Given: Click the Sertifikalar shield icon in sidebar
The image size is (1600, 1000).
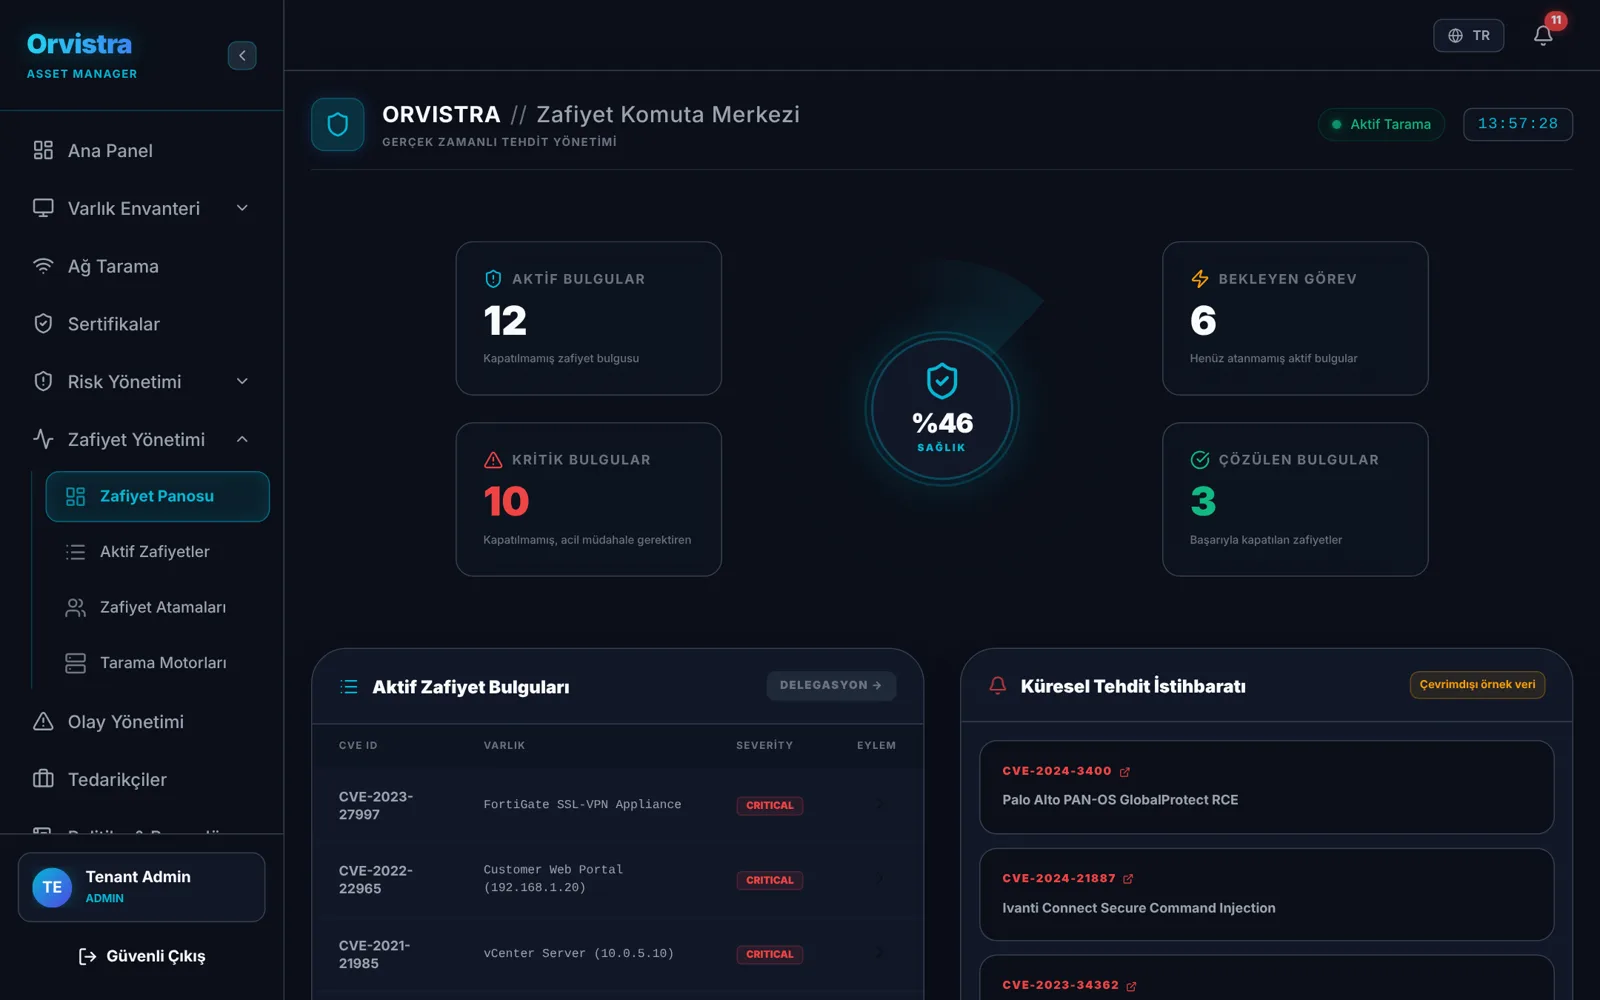Looking at the screenshot, I should coord(43,324).
